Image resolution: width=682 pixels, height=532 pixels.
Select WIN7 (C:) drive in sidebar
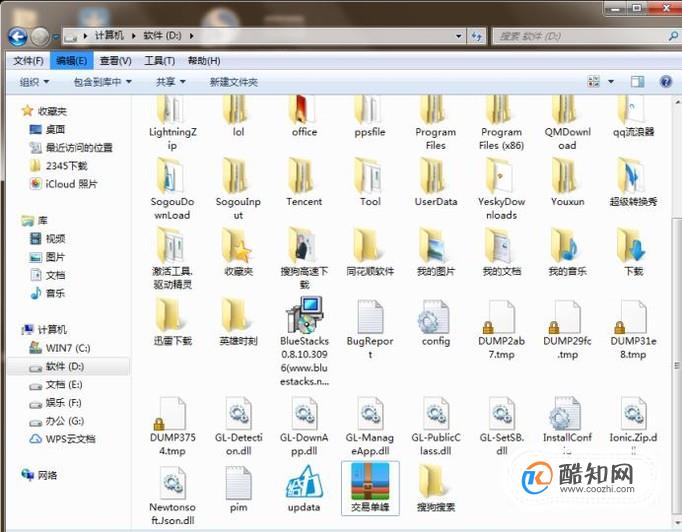60,348
